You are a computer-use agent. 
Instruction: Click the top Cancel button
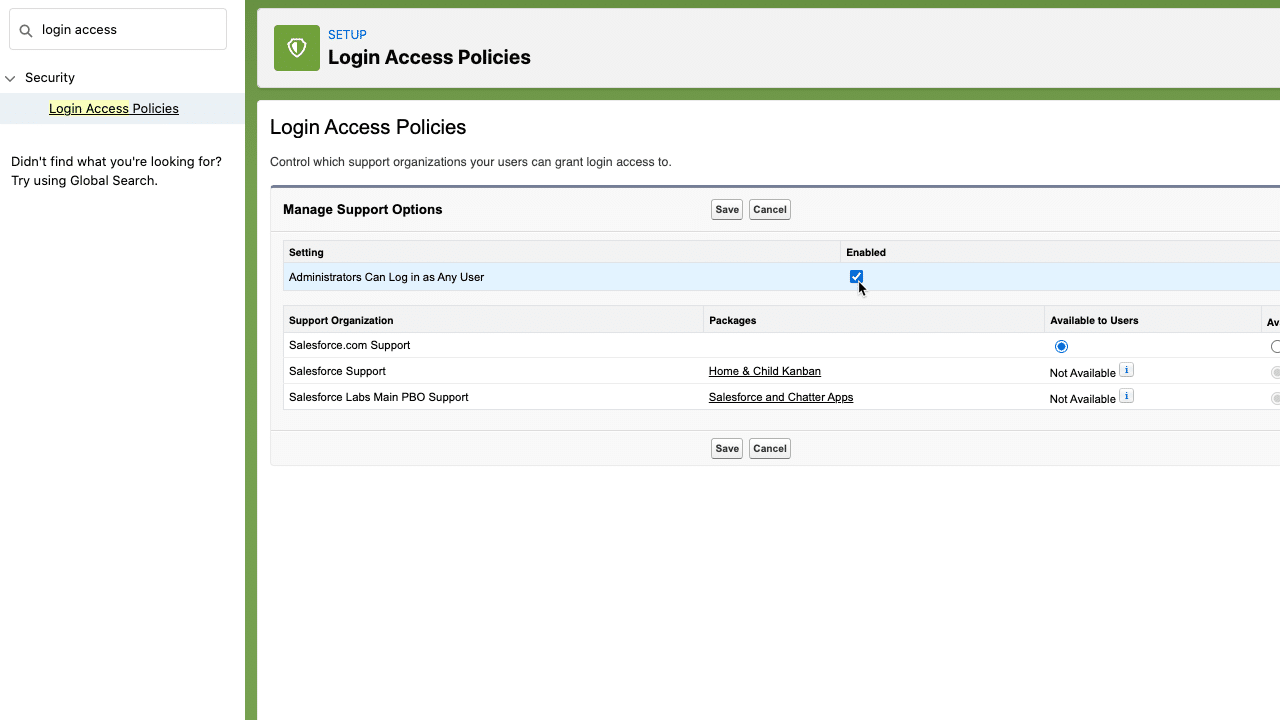tap(769, 209)
